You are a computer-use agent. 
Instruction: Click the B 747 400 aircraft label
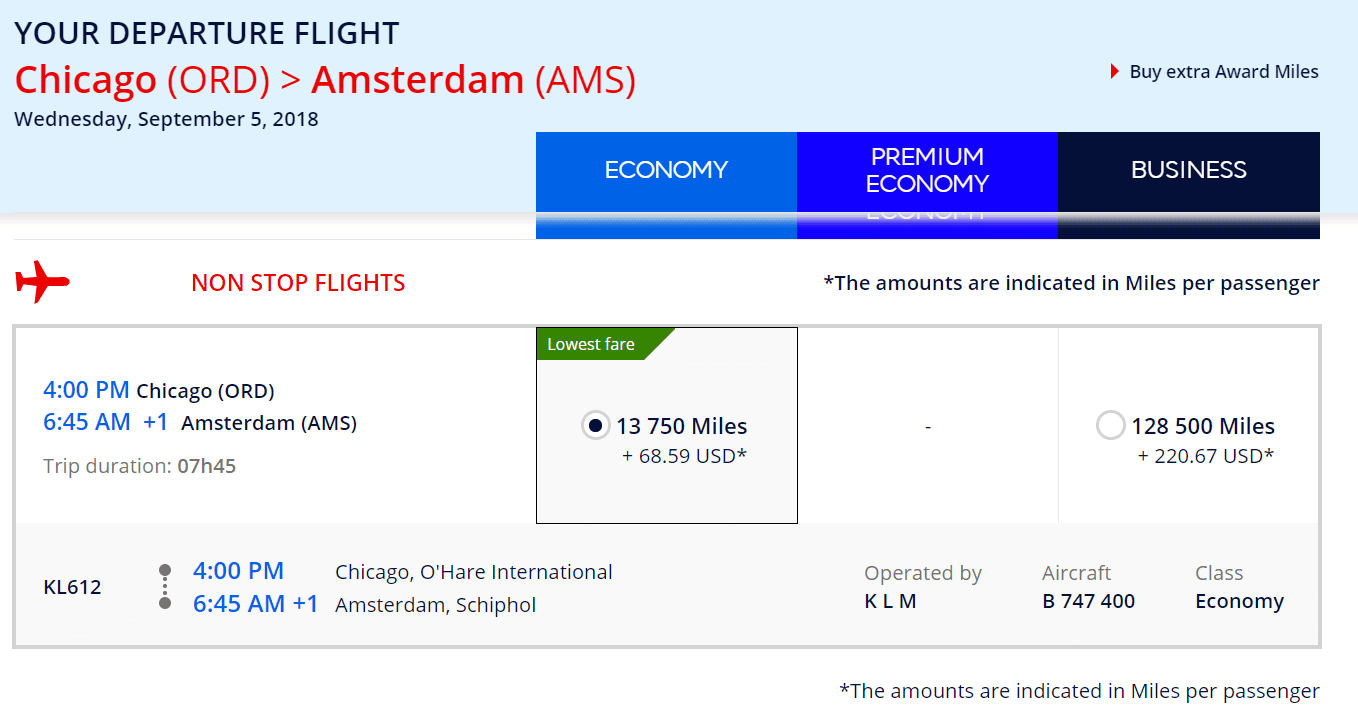click(x=1088, y=601)
